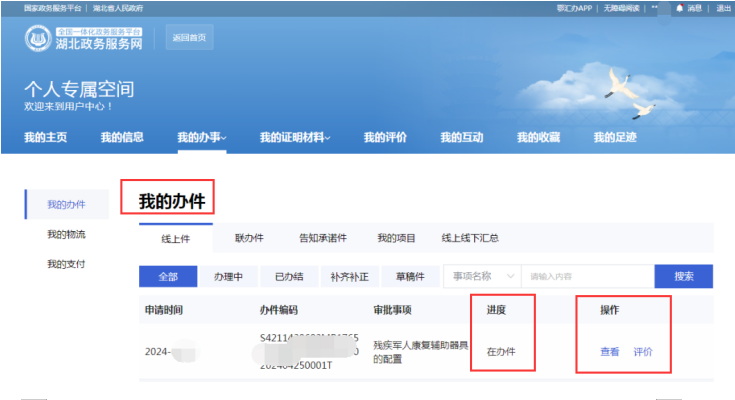Expand the 我的证明材料 dropdown menu
The height and width of the screenshot is (400, 735).
(x=295, y=137)
